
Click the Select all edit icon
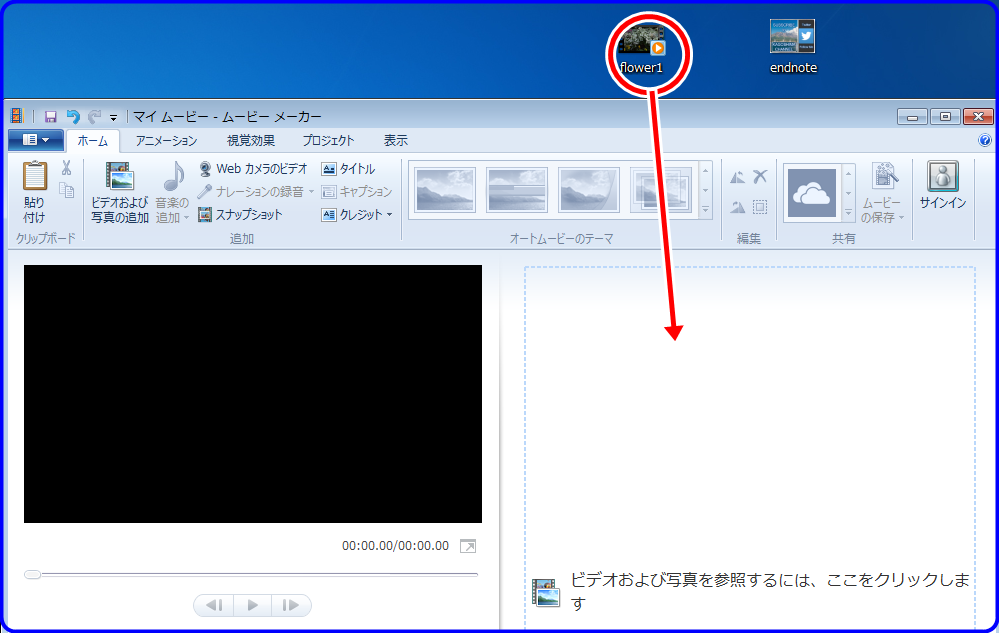(760, 206)
